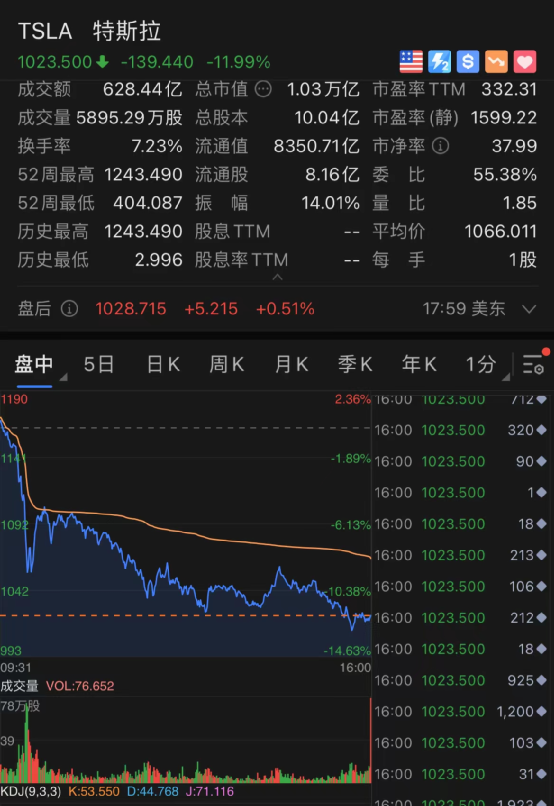Screen dimensions: 554x806
Task: Tap the 成交量 5895.29万股 value
Action: tap(129, 118)
